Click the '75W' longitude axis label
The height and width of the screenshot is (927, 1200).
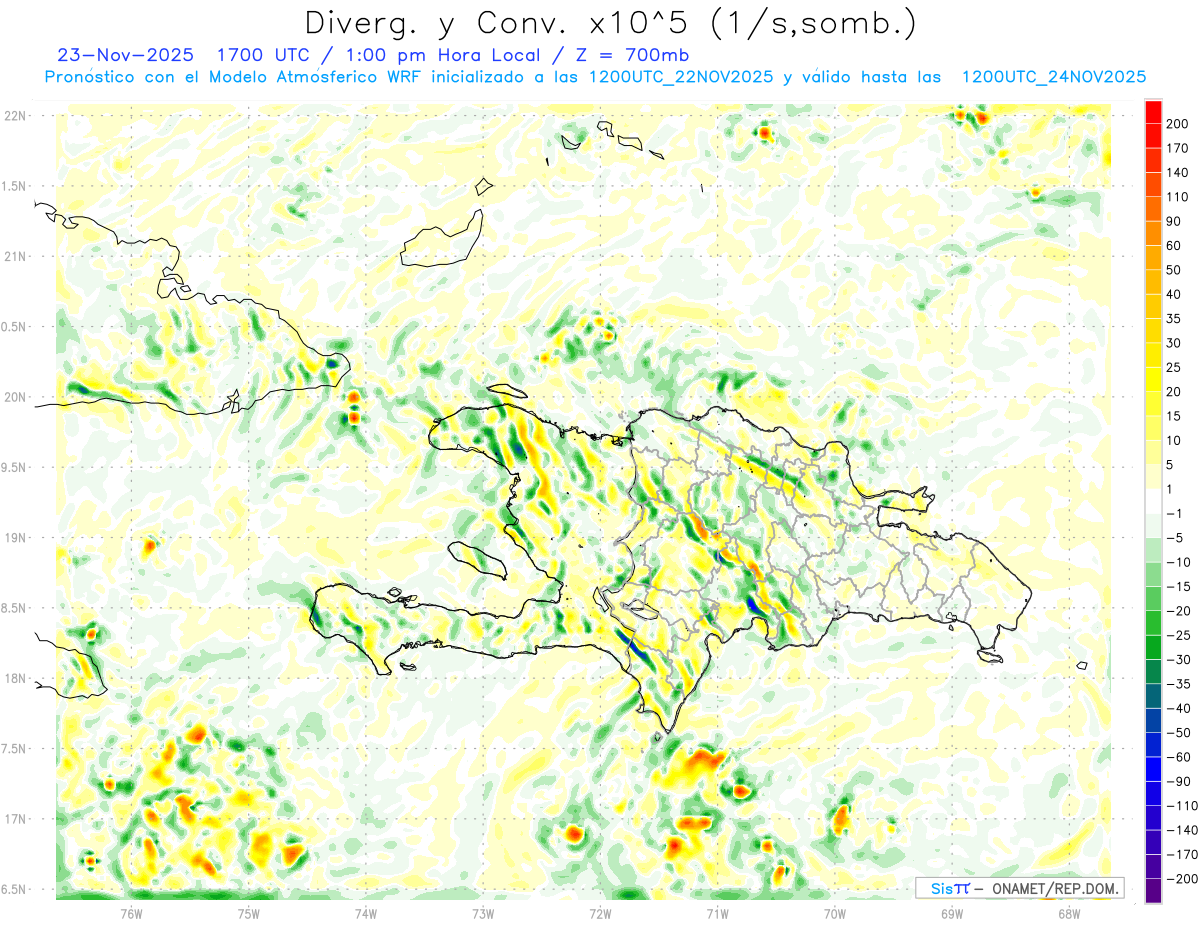tap(249, 913)
